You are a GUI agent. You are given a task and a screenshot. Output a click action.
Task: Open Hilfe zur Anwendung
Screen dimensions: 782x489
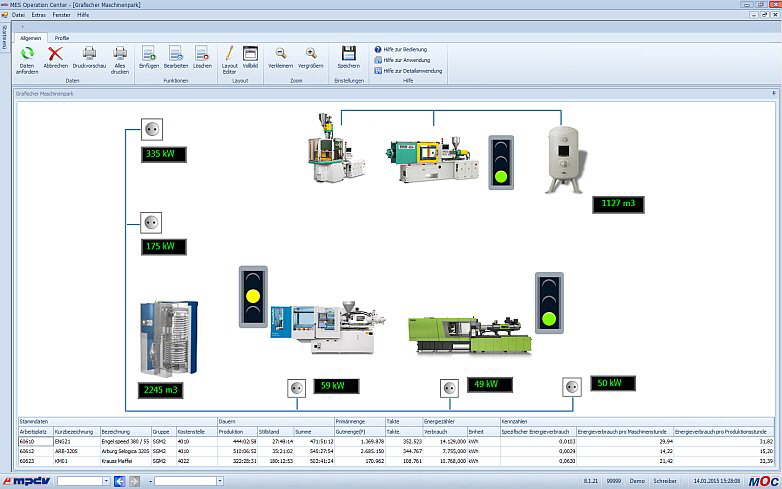tap(402, 60)
